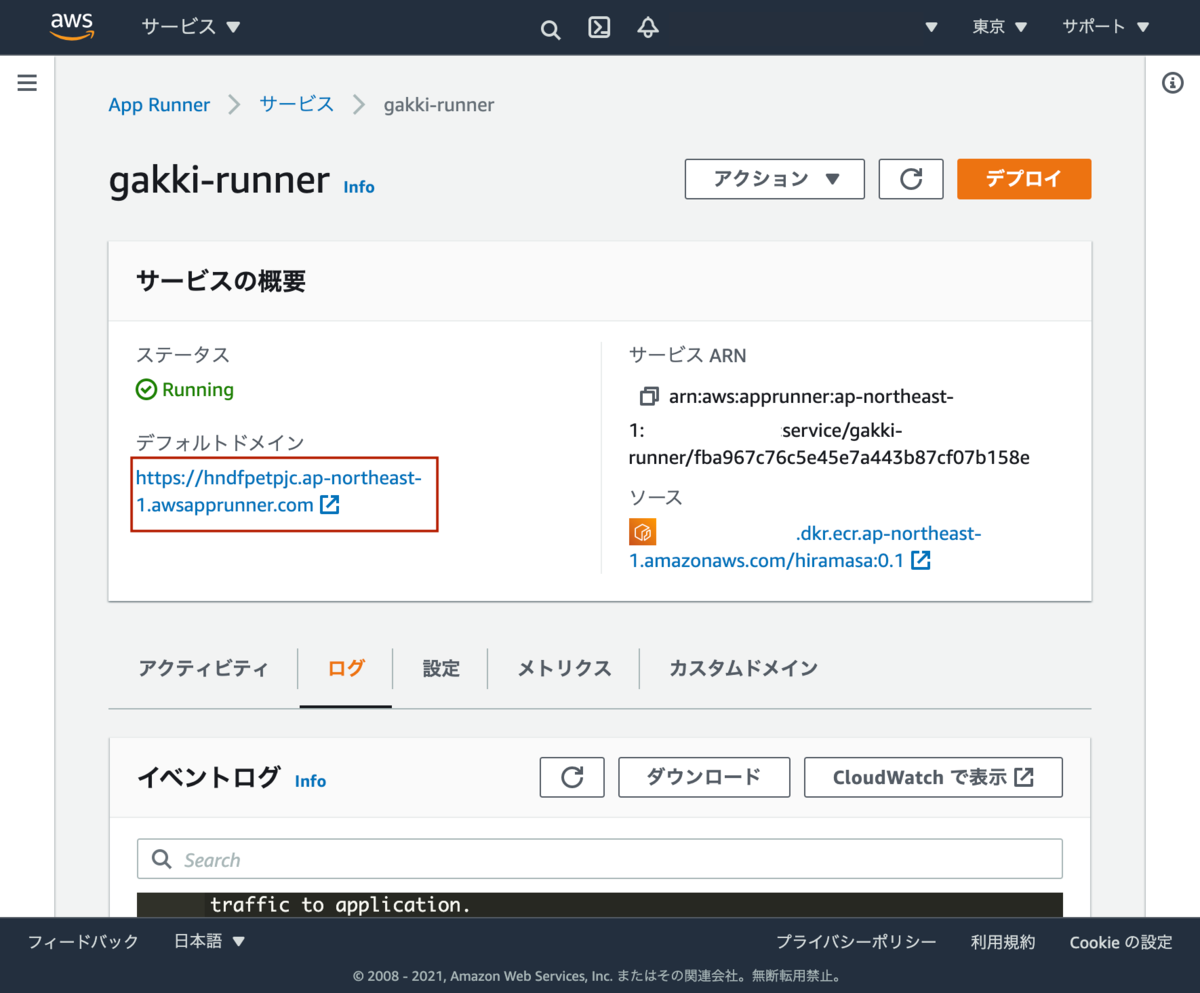Select the ログ tab
Viewport: 1200px width, 993px height.
pos(346,668)
